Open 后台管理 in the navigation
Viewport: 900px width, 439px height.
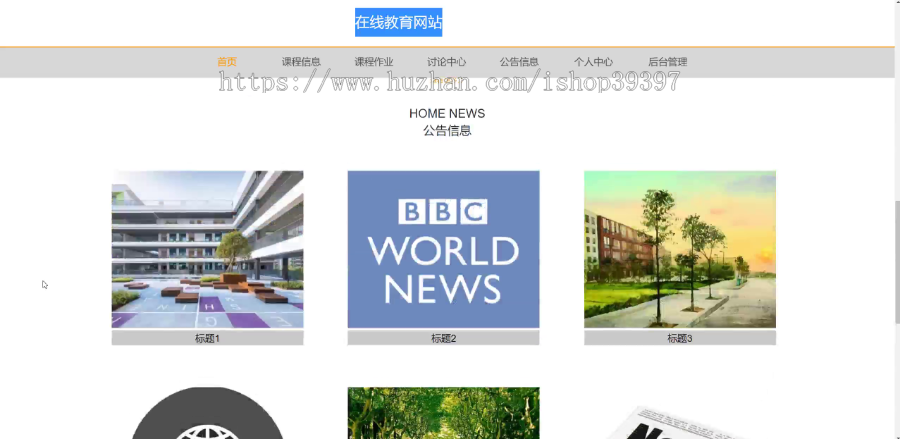(x=668, y=62)
